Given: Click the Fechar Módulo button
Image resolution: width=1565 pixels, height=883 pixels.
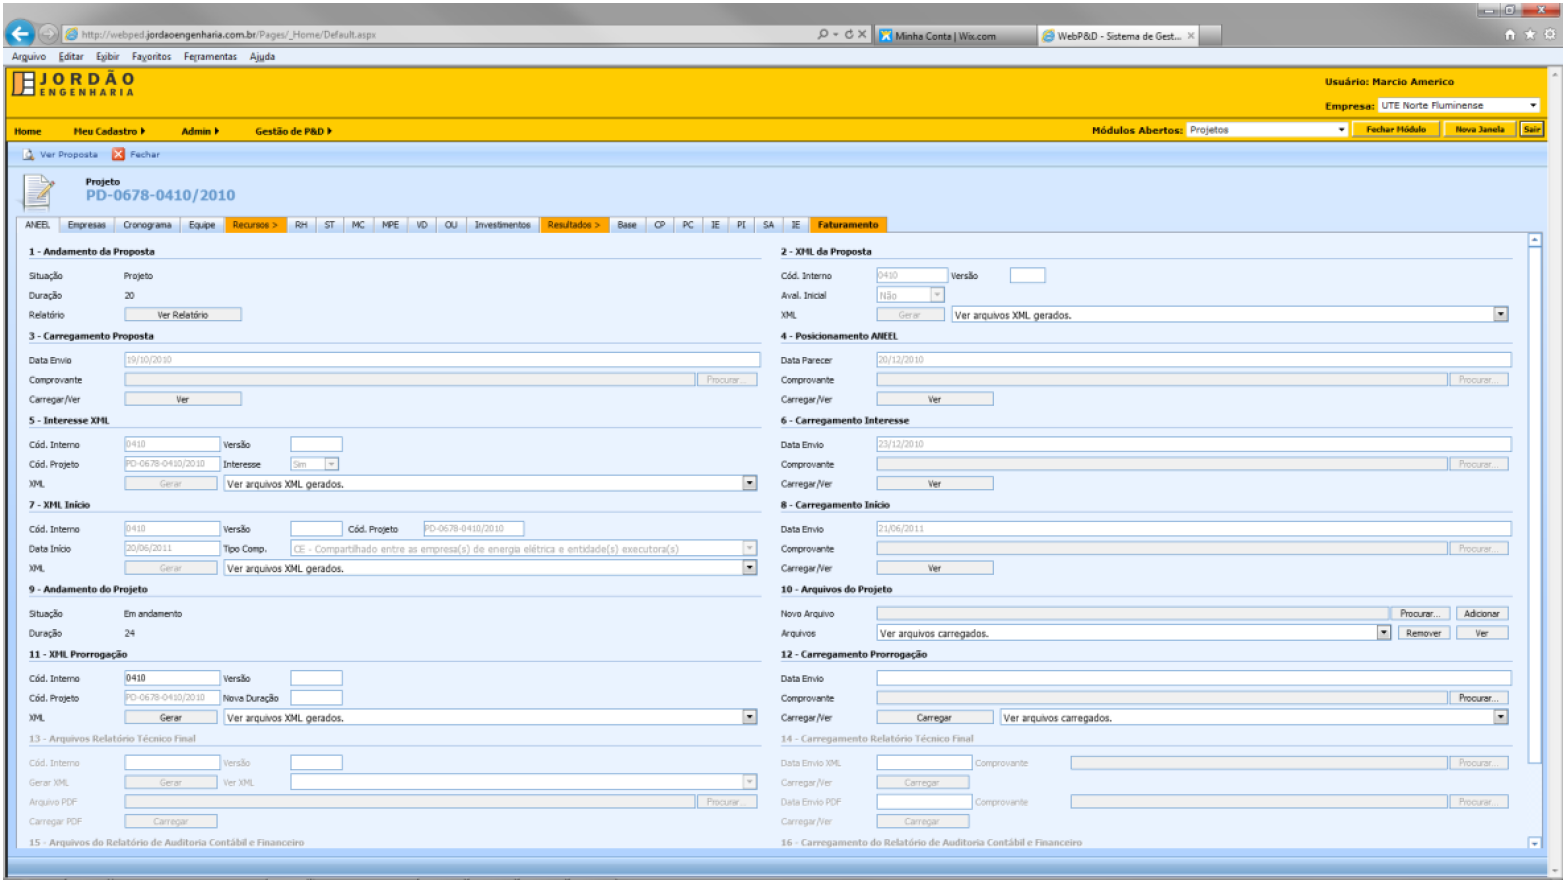Looking at the screenshot, I should [1396, 130].
